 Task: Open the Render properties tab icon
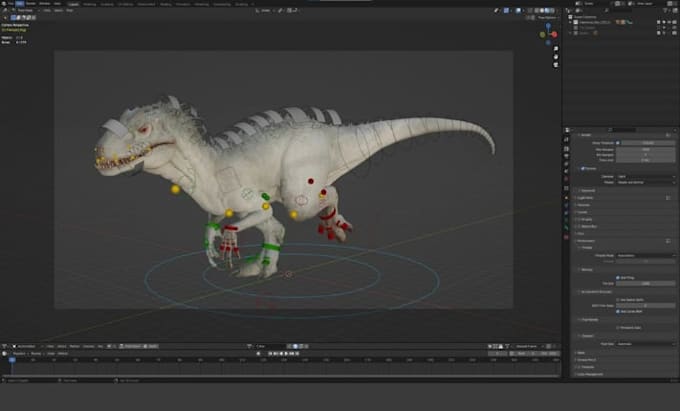click(x=566, y=149)
